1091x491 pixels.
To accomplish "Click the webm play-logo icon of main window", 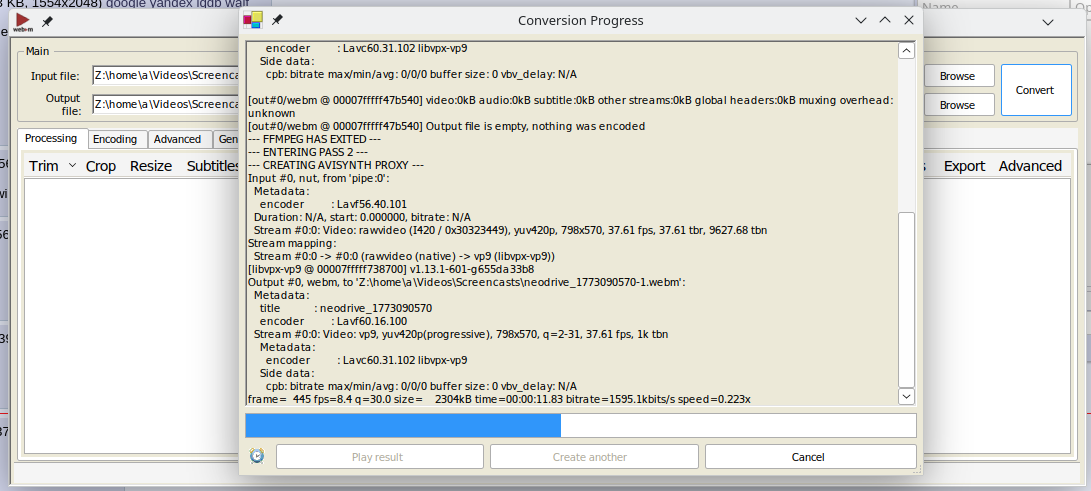I will (22, 22).
